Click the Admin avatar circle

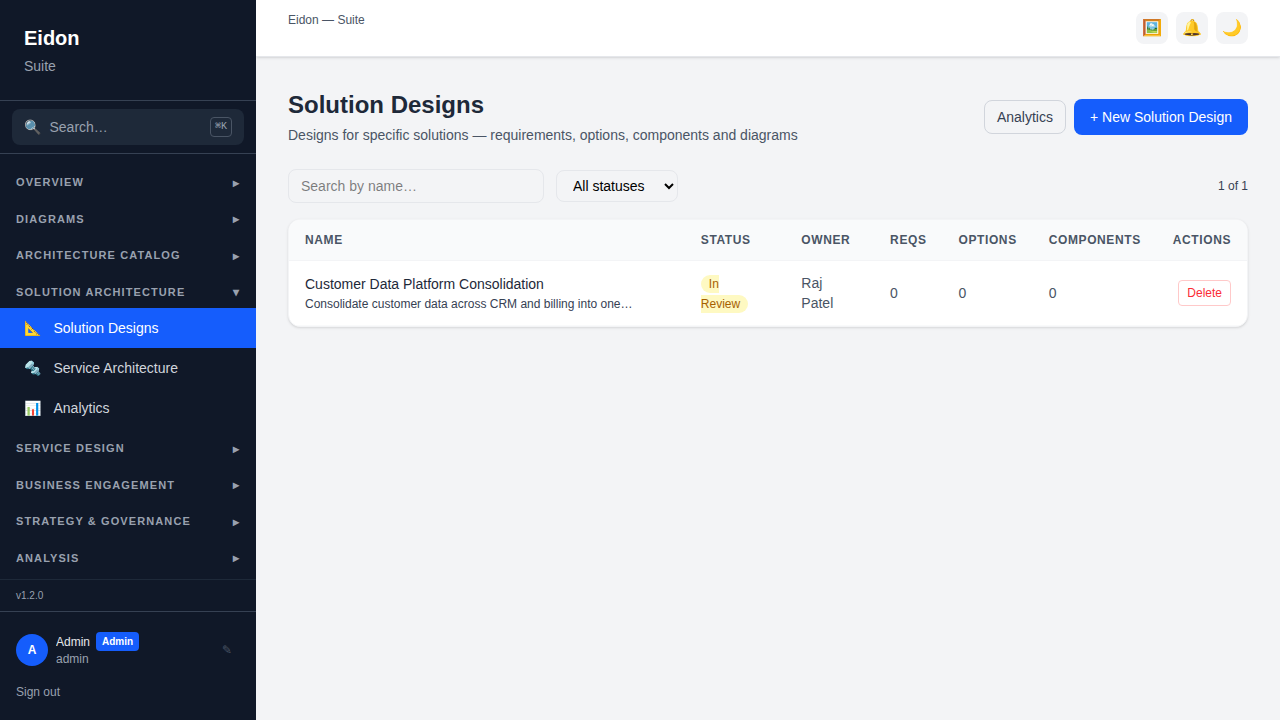point(32,650)
